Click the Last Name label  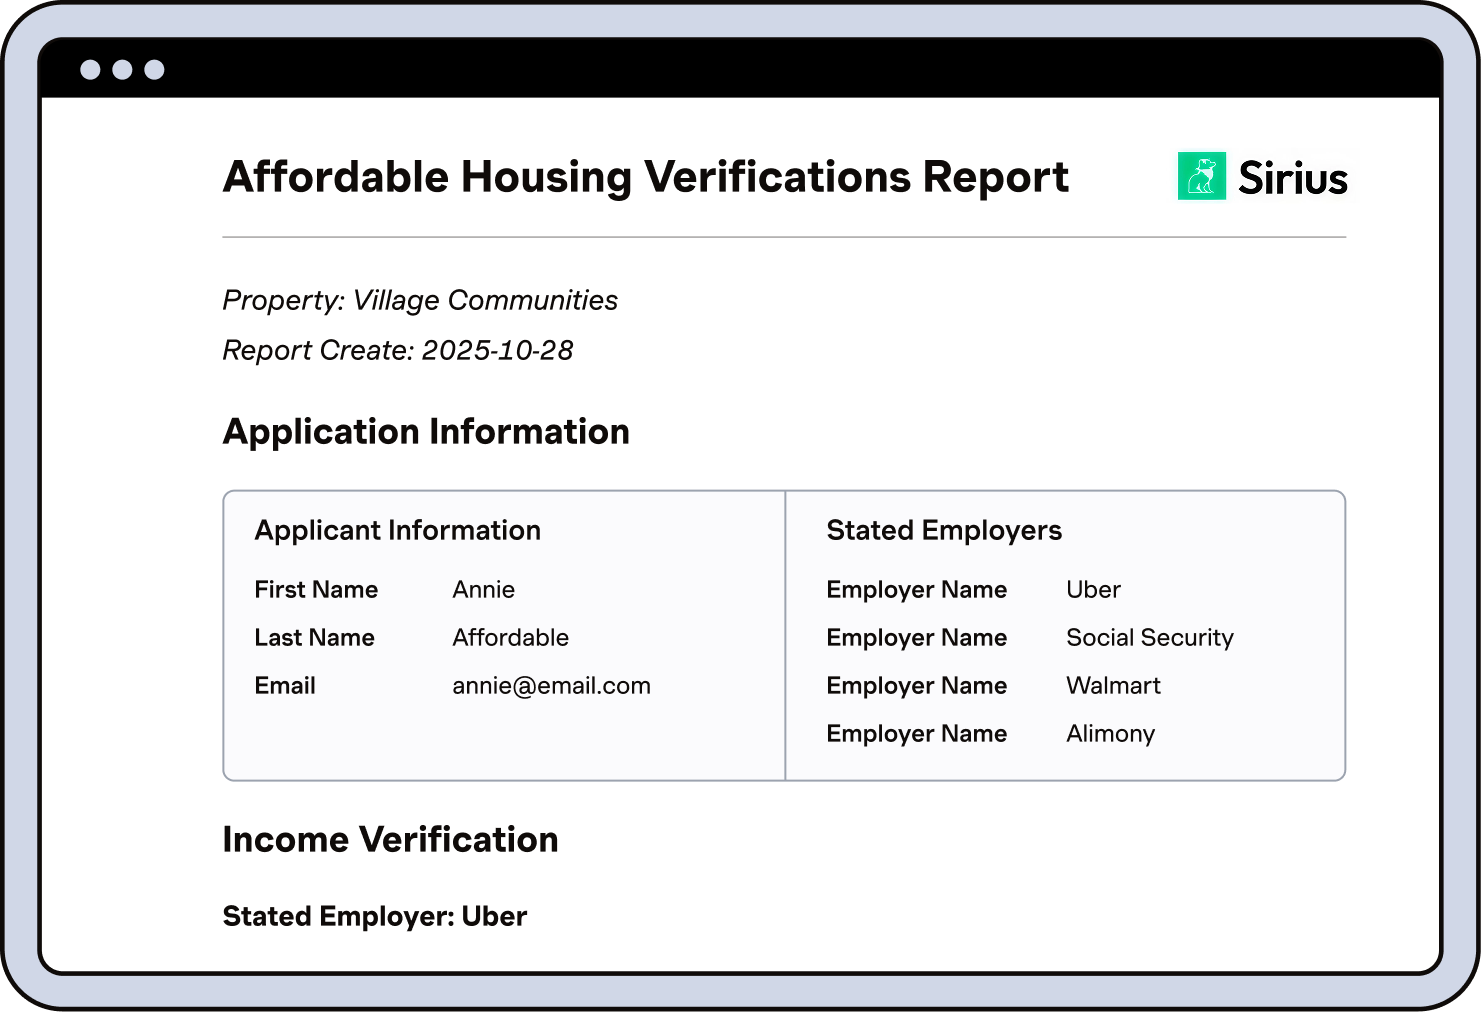[314, 638]
